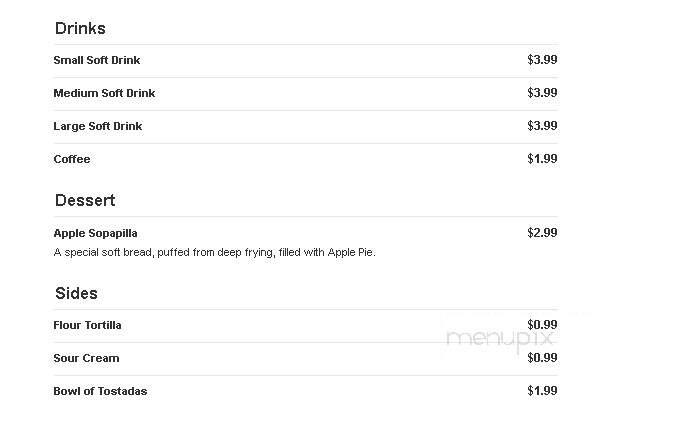This screenshot has height=421, width=679.
Task: Click the Large Soft Drink $3.99 price
Action: pos(542,126)
